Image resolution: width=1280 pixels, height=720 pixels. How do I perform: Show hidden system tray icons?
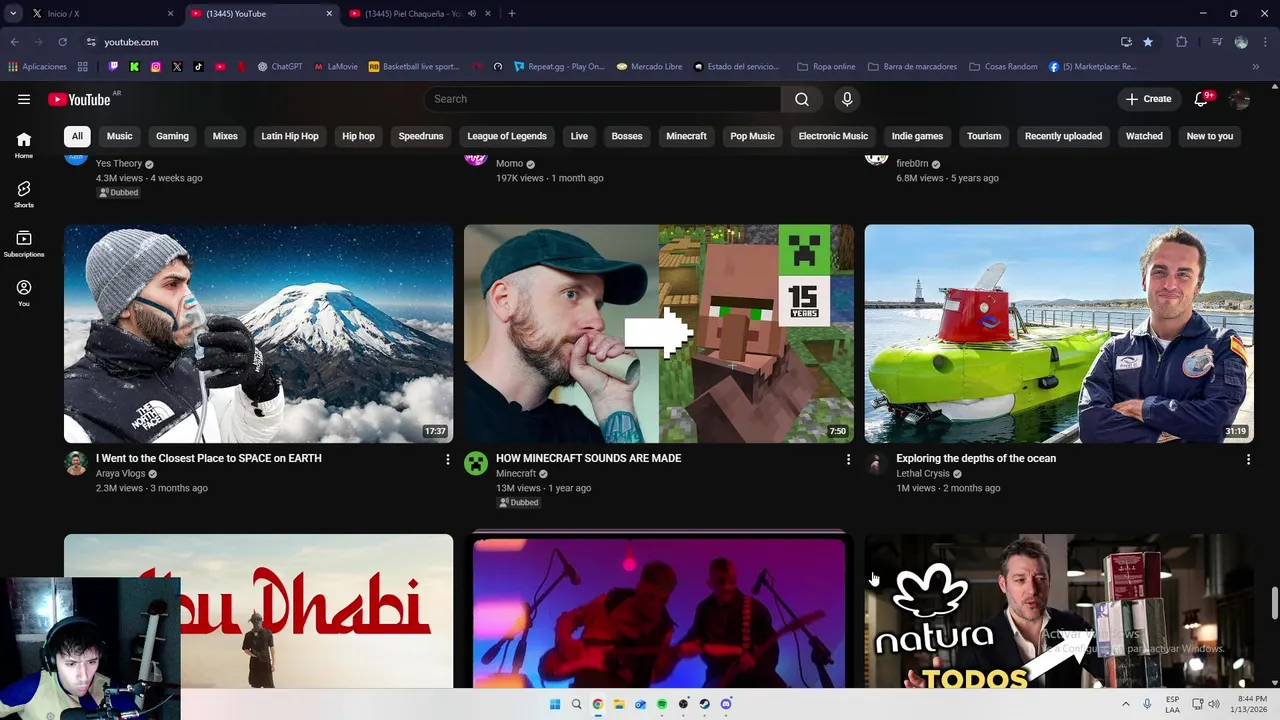1125,704
